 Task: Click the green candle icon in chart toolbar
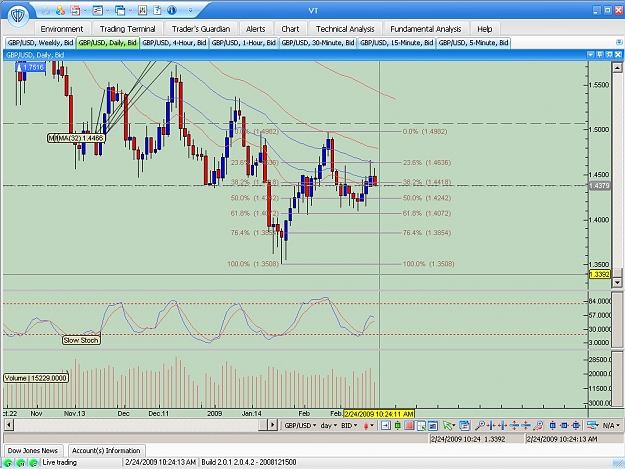tap(397, 426)
